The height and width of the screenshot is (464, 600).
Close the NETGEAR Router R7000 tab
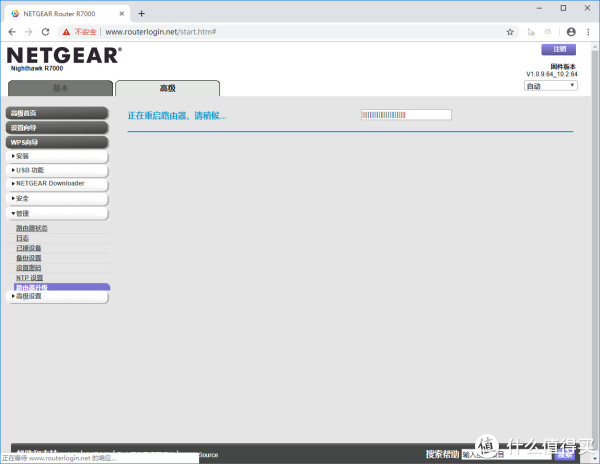point(122,14)
